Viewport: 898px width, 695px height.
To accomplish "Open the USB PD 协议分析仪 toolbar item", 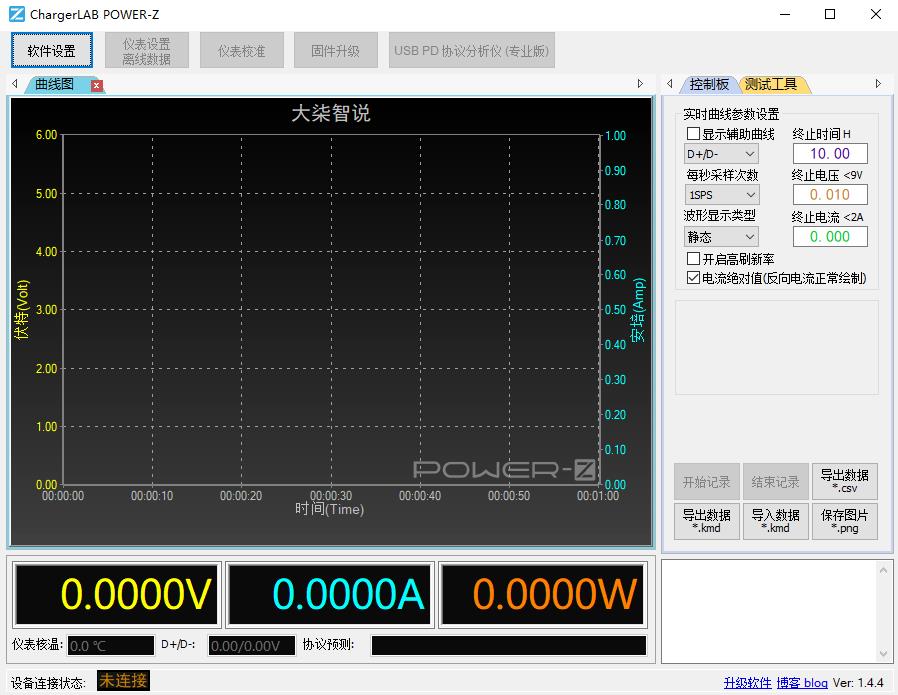I will click(x=471, y=49).
